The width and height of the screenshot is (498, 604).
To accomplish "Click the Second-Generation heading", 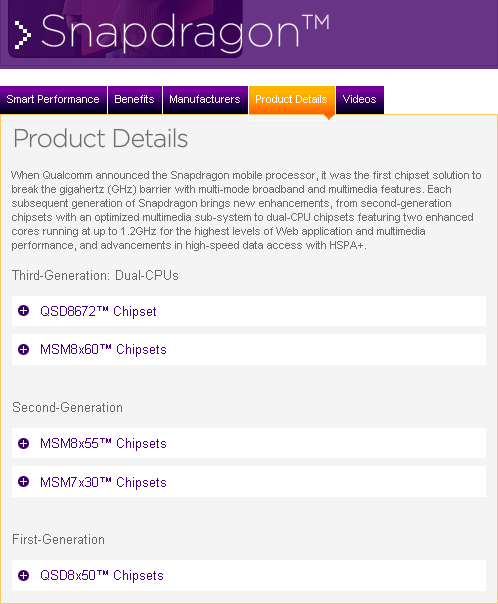I will click(67, 408).
